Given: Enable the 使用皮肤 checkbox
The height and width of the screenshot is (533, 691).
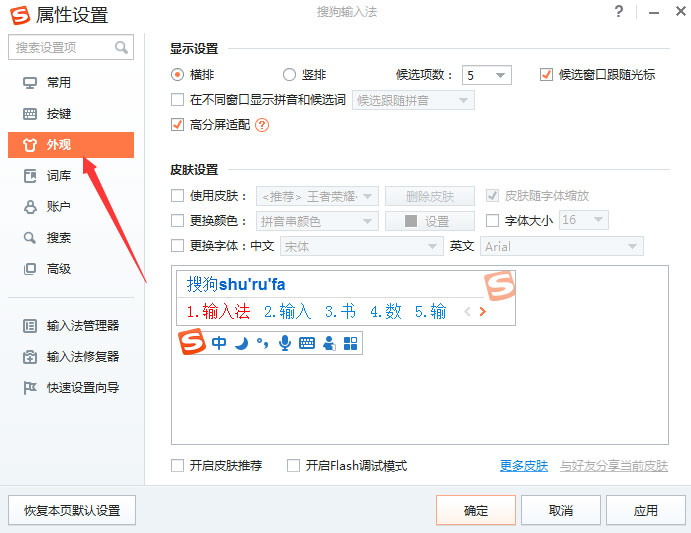Looking at the screenshot, I should (x=177, y=195).
